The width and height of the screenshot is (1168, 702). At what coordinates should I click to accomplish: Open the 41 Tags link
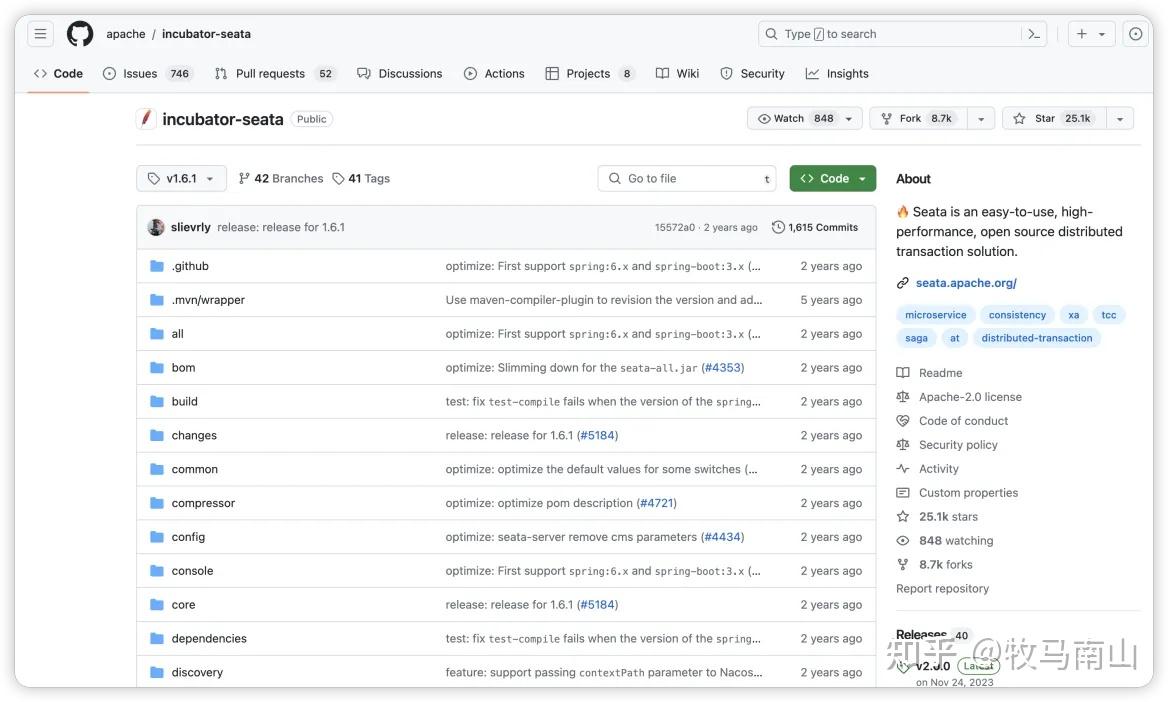coord(361,178)
